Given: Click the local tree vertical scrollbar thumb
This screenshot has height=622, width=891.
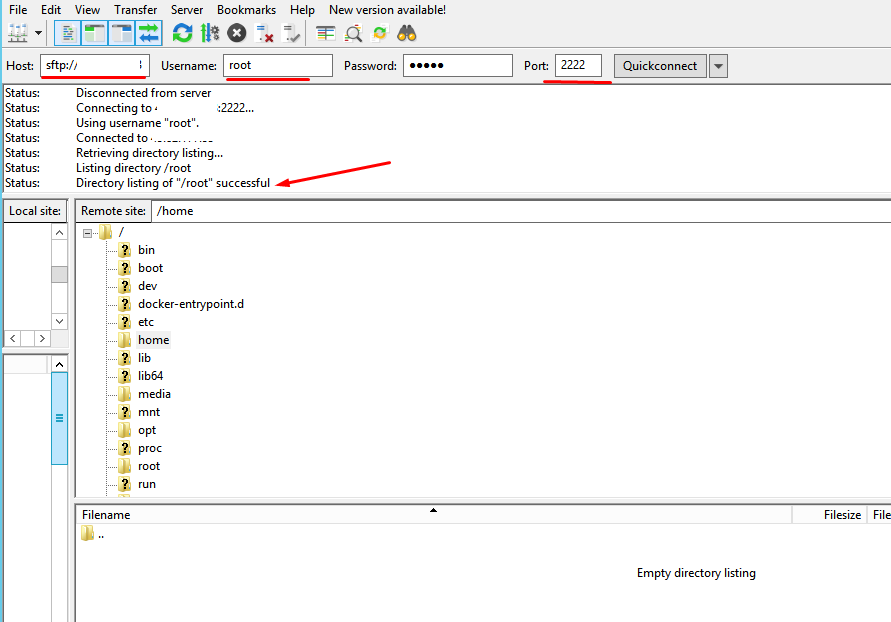Looking at the screenshot, I should [x=60, y=274].
